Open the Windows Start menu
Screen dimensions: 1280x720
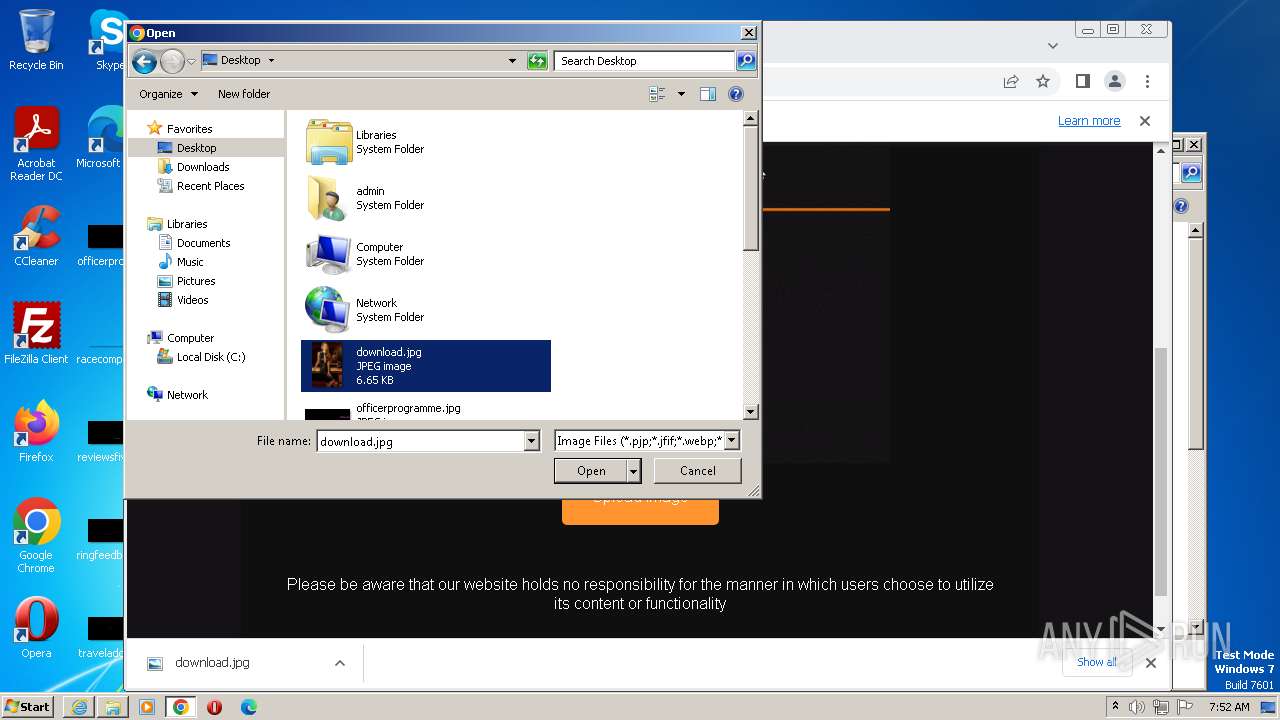tap(28, 707)
